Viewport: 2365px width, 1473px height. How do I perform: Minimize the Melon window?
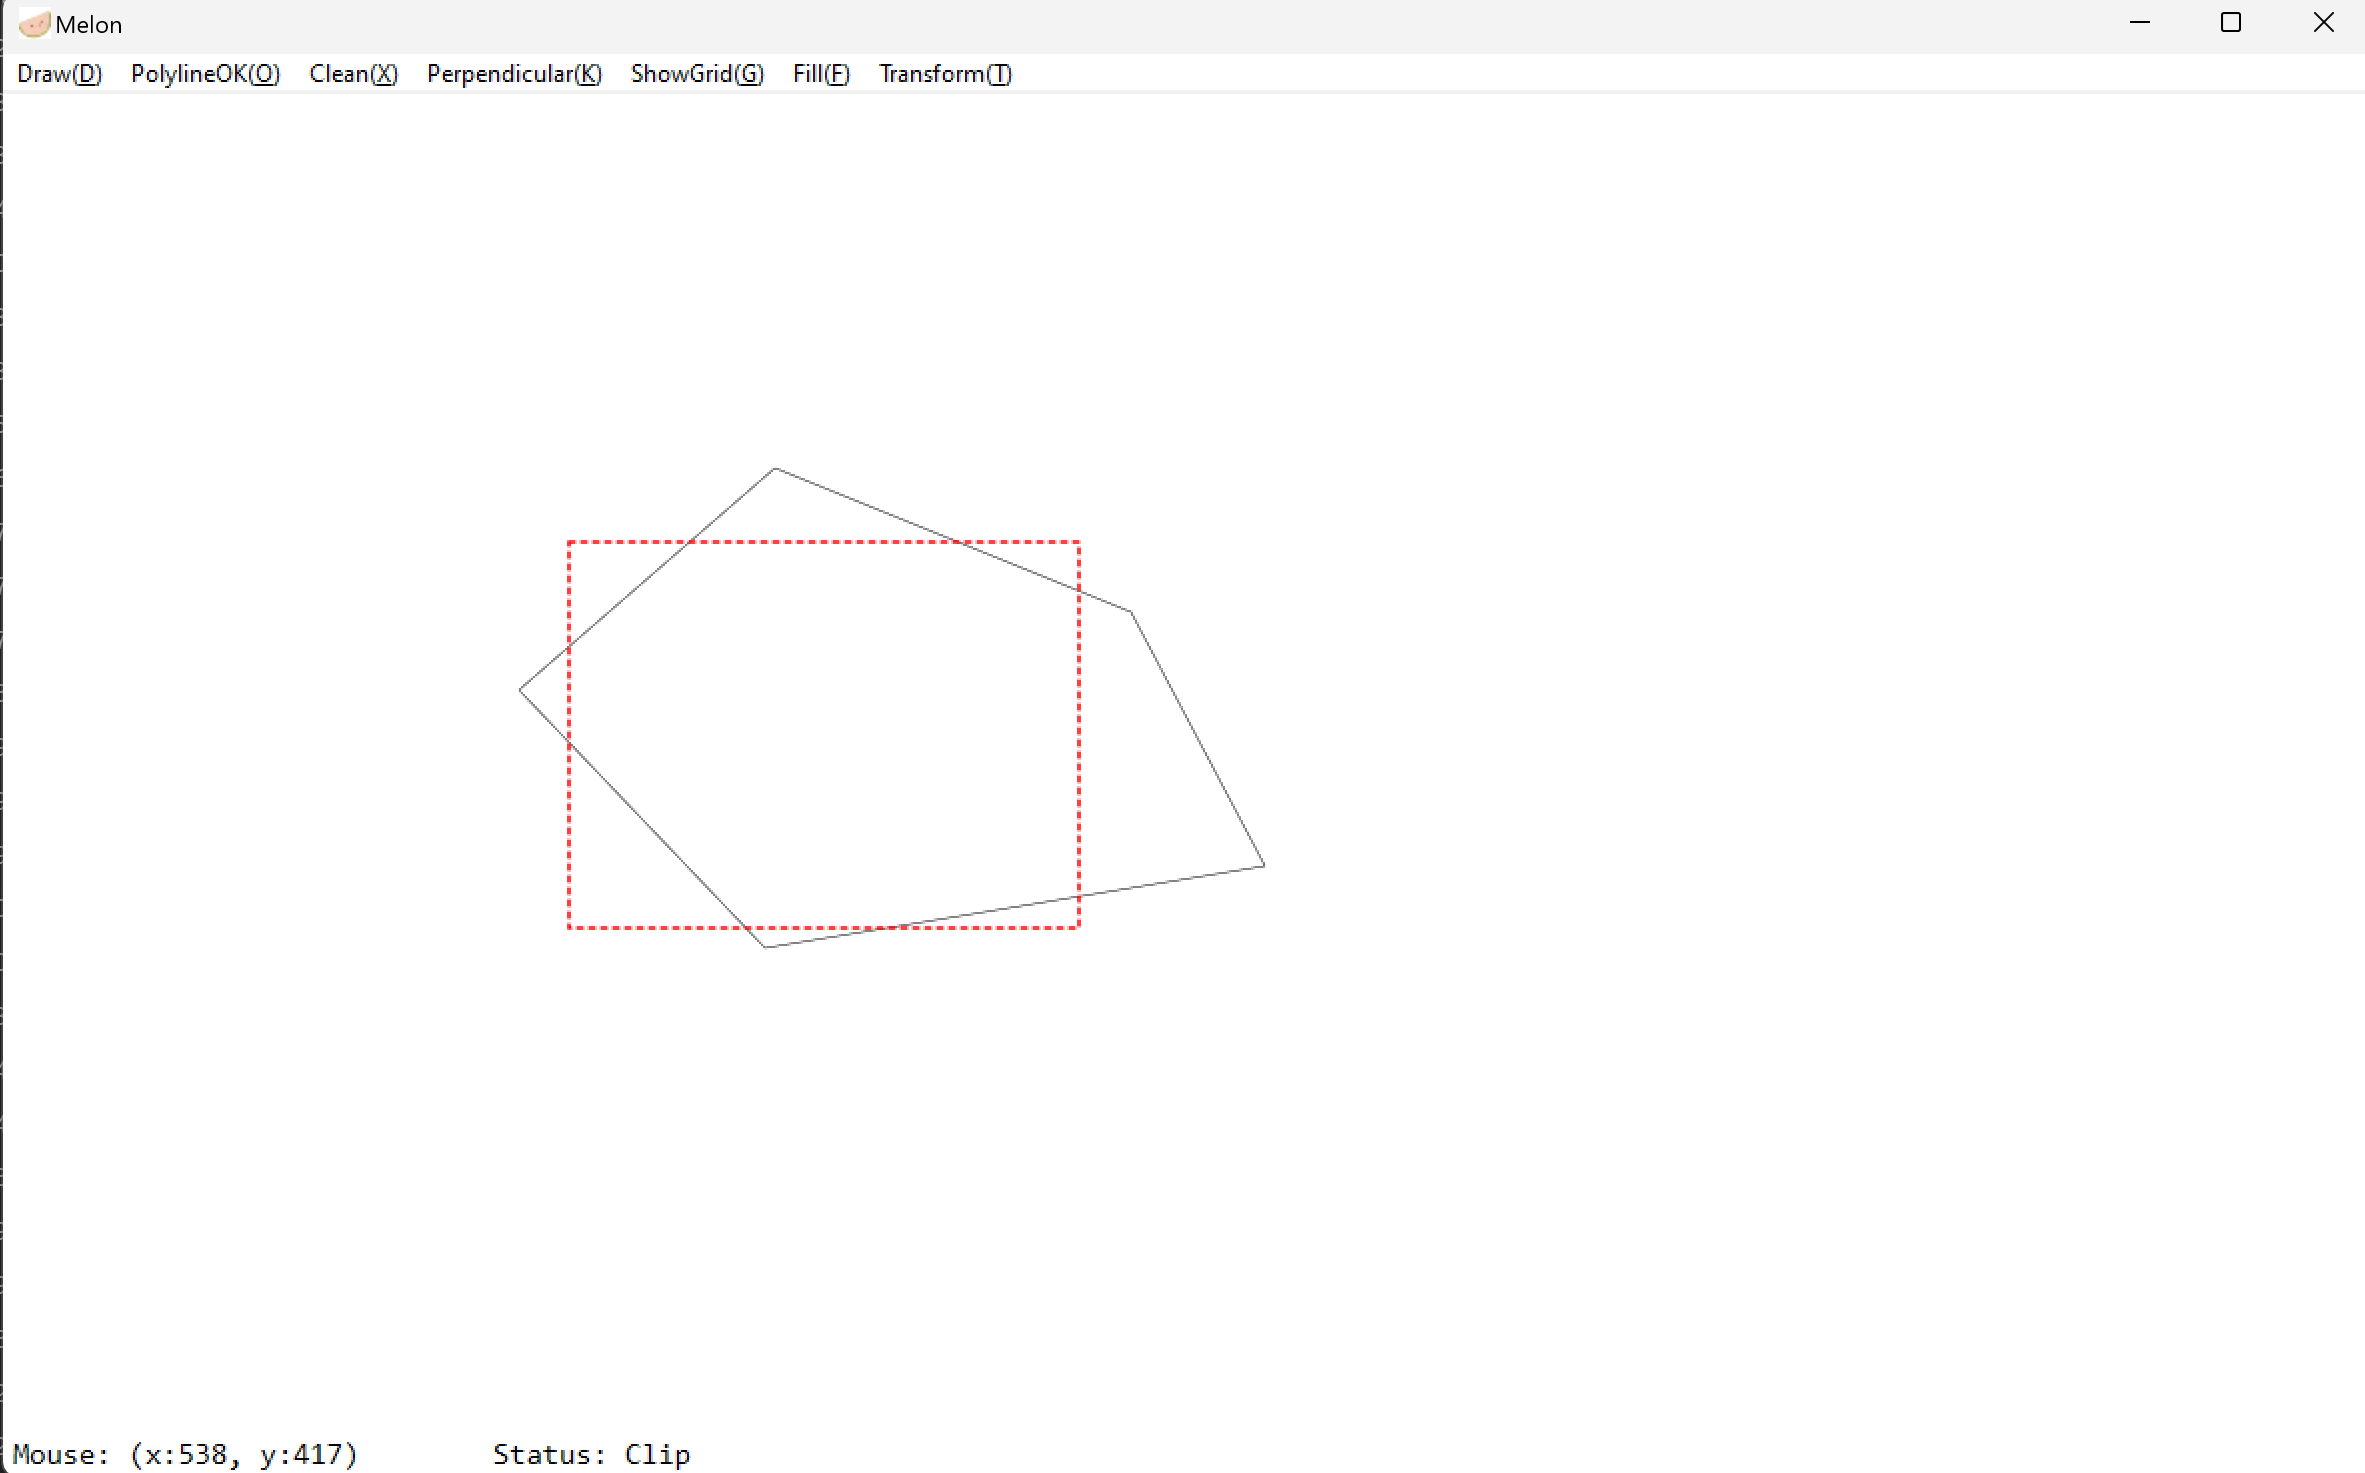pos(2139,23)
